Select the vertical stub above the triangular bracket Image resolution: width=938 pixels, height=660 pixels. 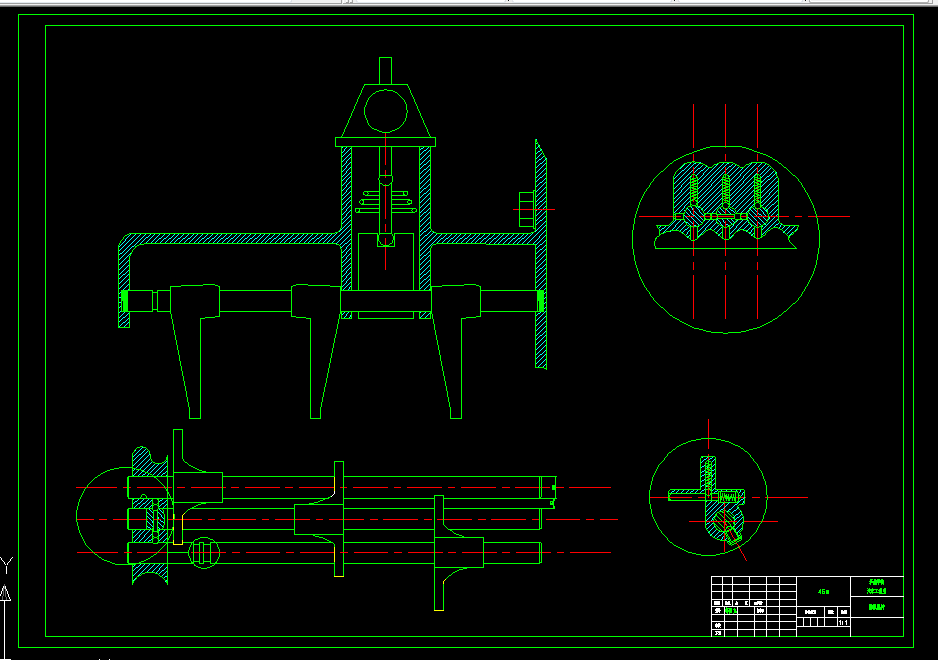click(385, 71)
